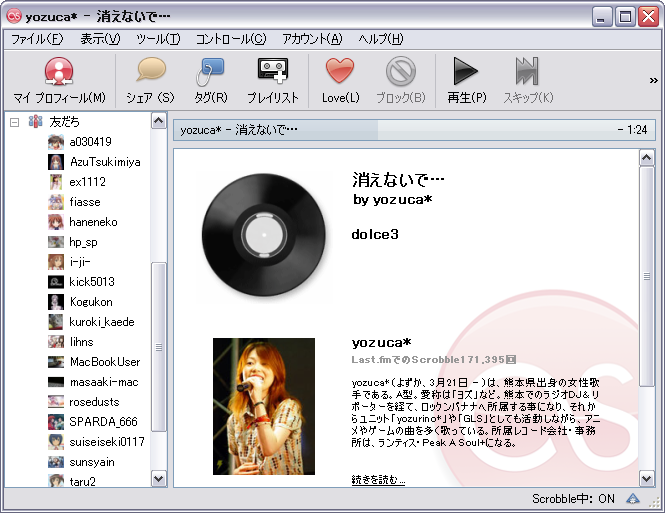Select friend a030419 avatar
The width and height of the screenshot is (665, 513).
[x=56, y=142]
